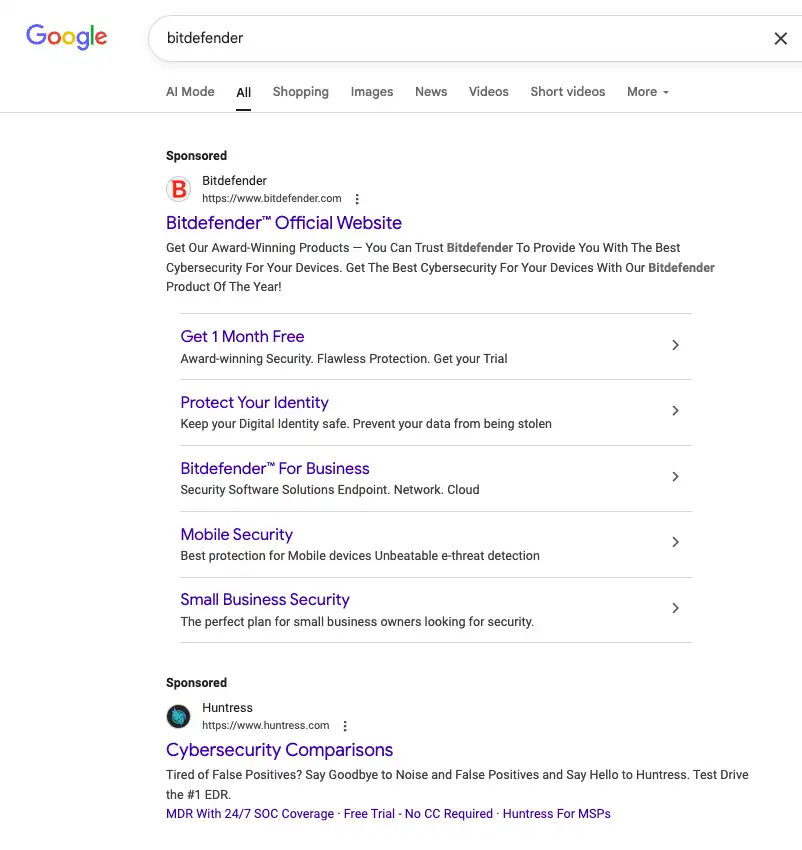Open Free Trial - No CC Required link

pos(418,814)
